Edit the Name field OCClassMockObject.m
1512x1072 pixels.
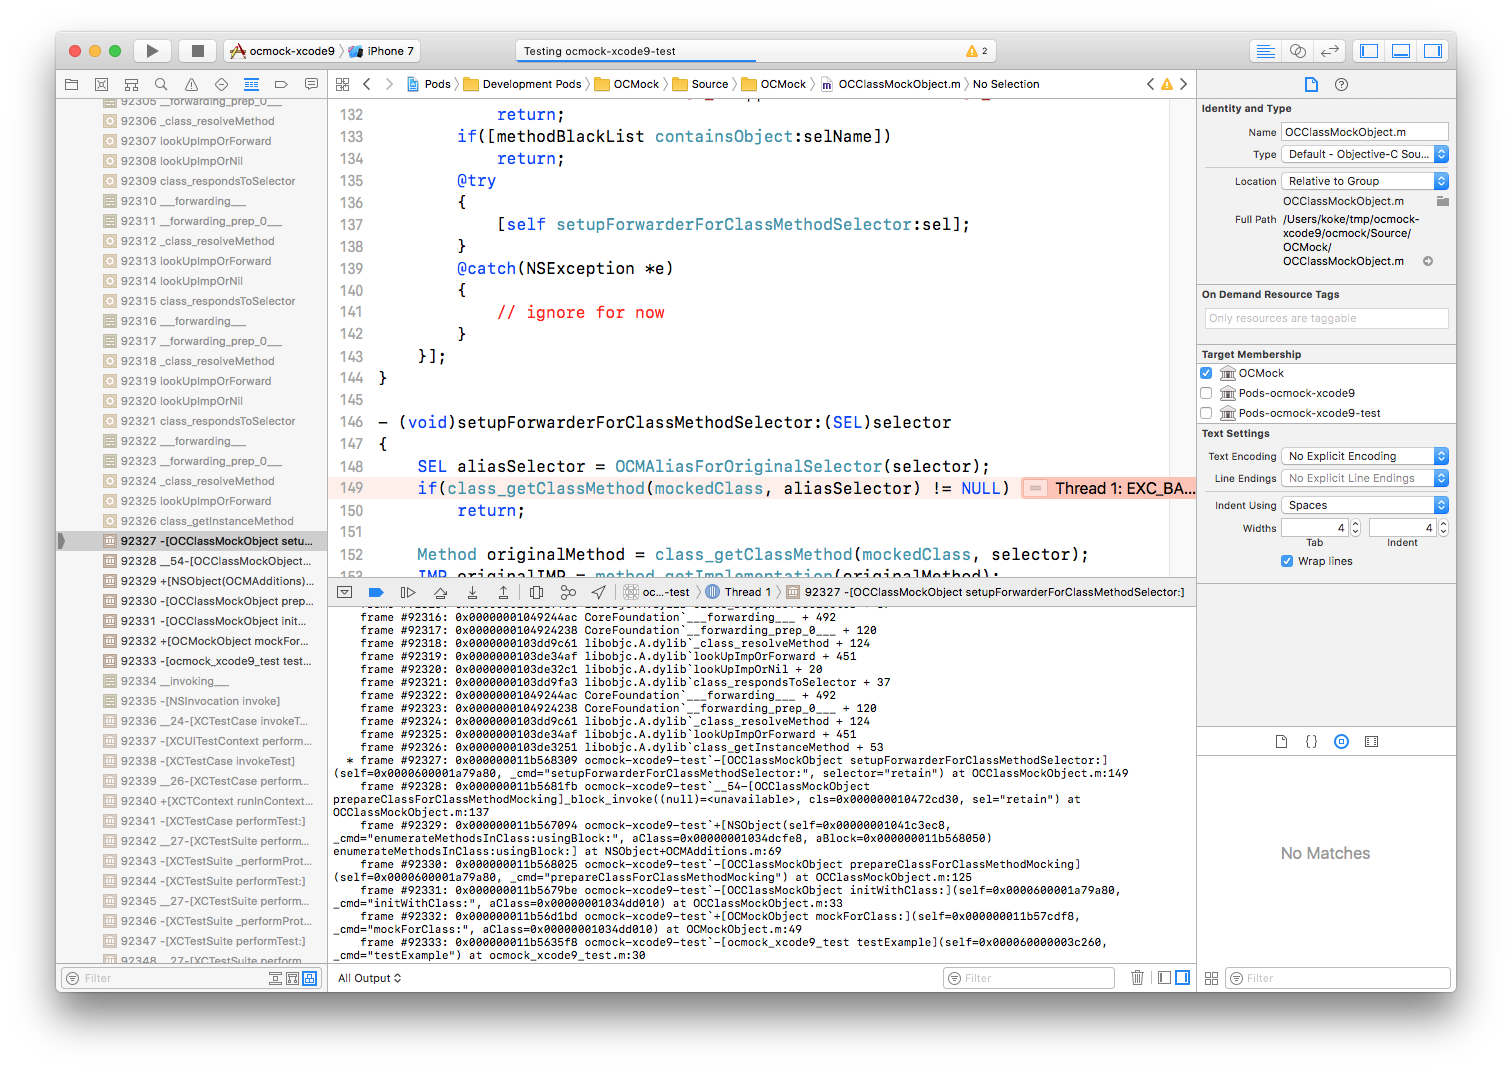[1365, 132]
